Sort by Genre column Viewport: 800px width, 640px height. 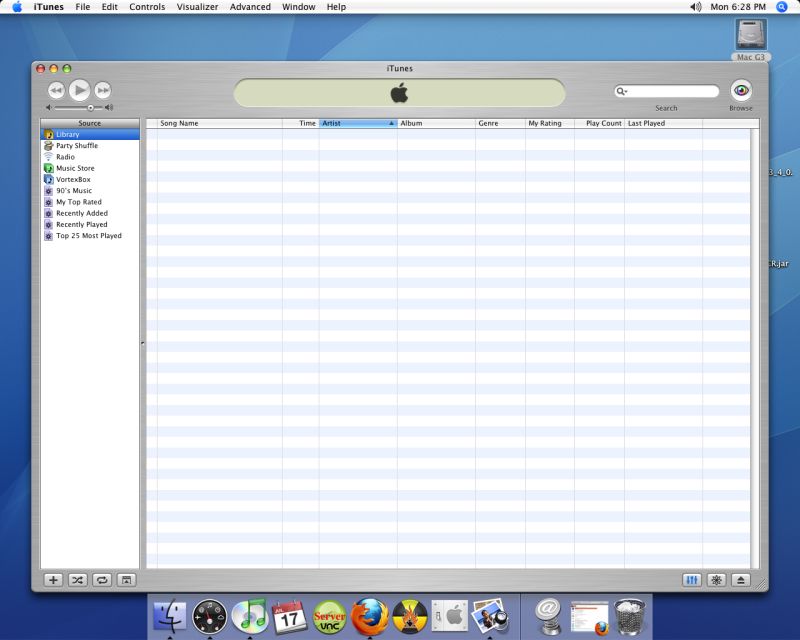pos(500,123)
